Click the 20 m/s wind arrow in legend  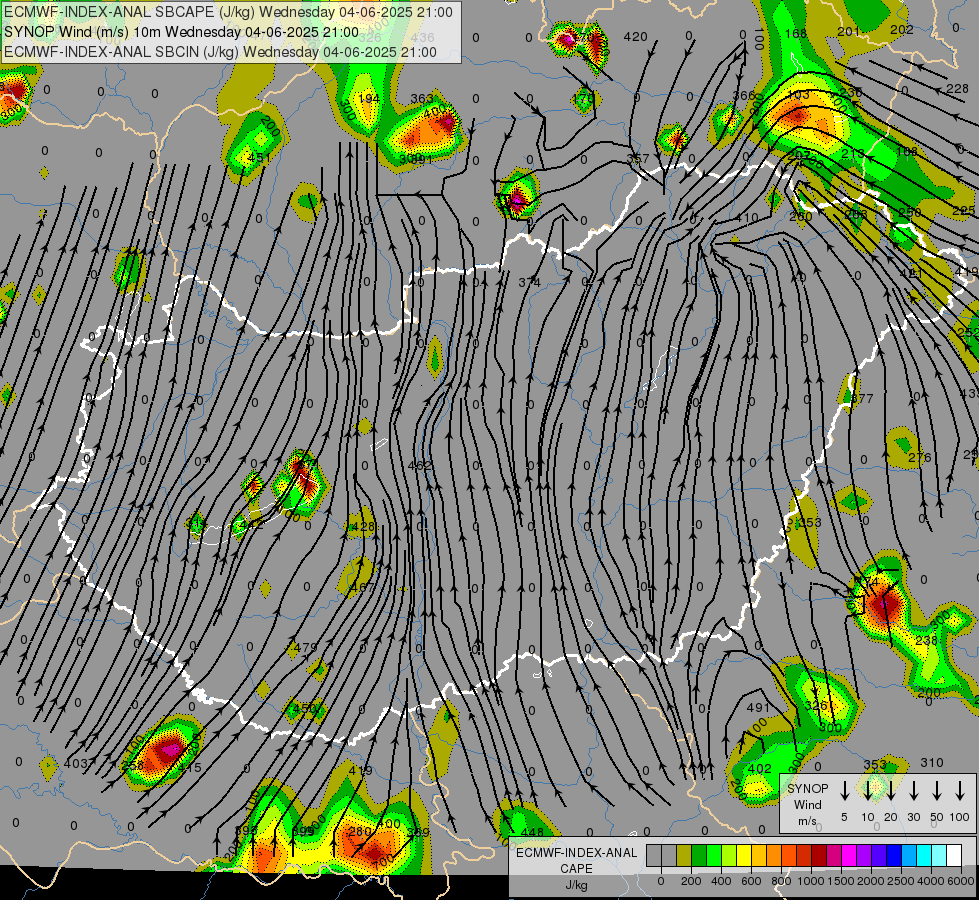pyautogui.click(x=891, y=790)
